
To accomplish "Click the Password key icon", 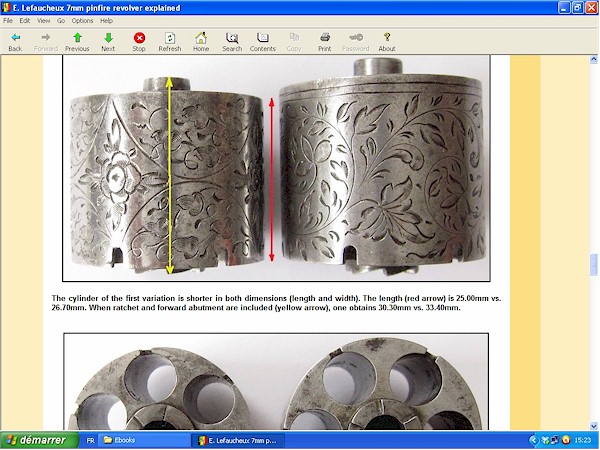I will pos(356,38).
